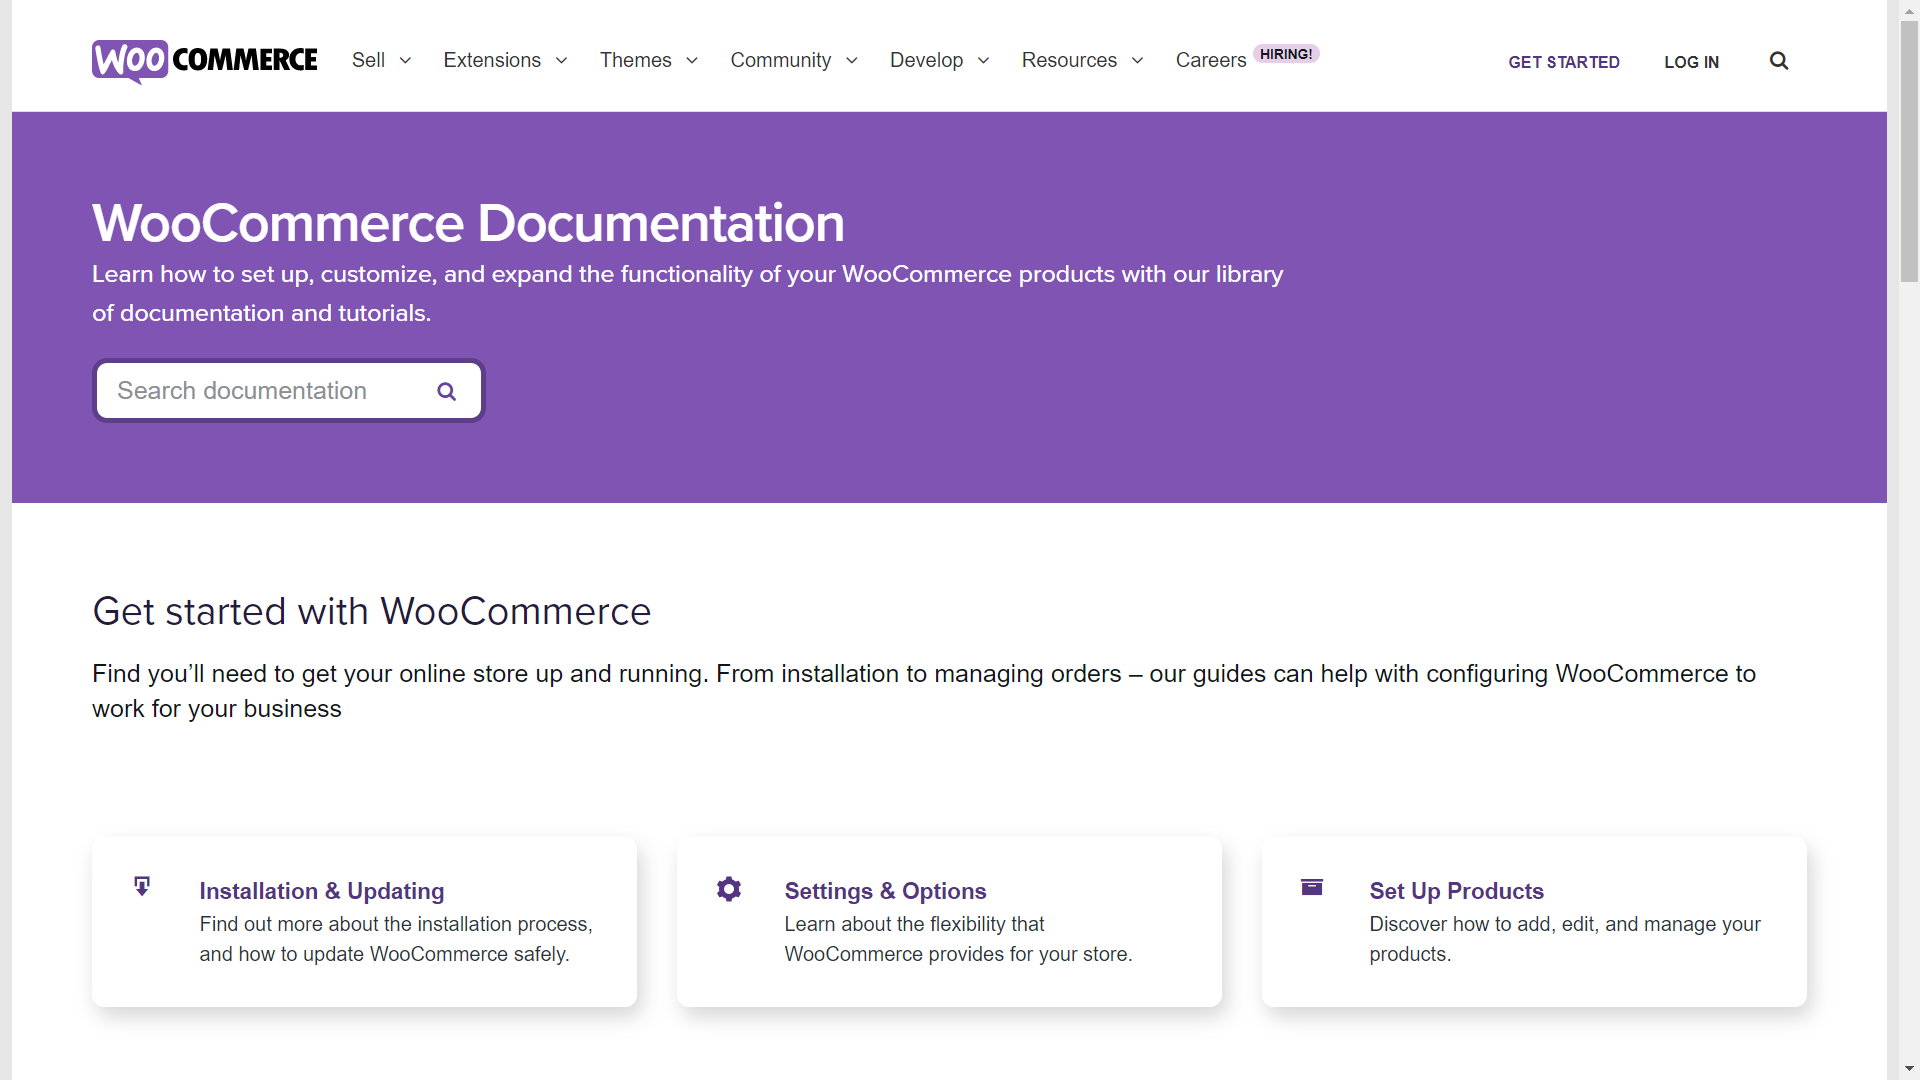This screenshot has width=1920, height=1080.
Task: Expand the Community menu chevron
Action: (x=852, y=61)
